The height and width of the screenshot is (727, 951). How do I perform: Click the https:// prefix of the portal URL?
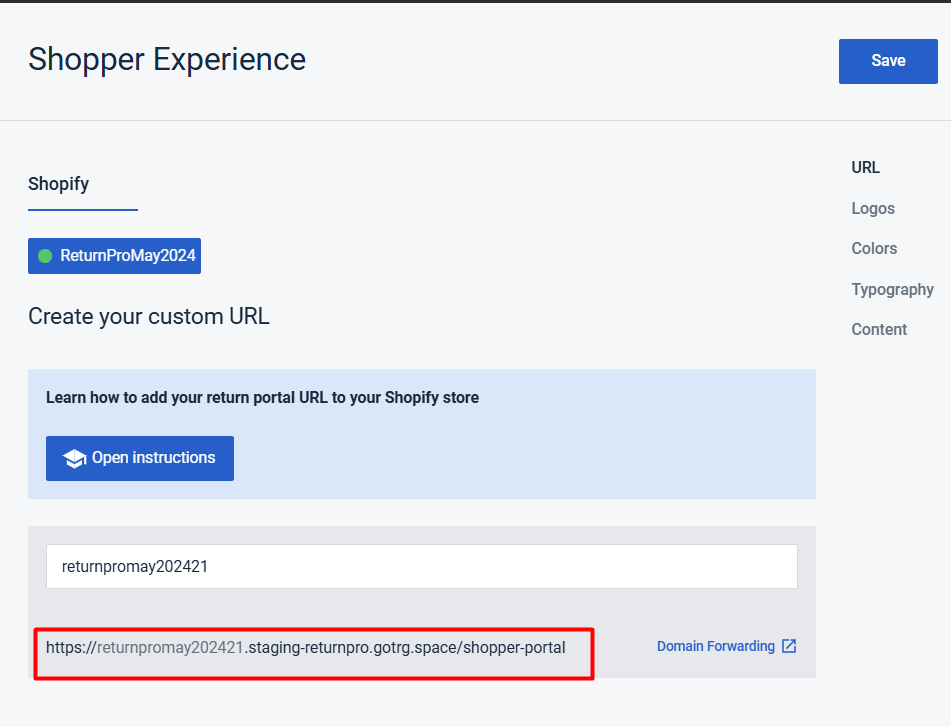click(71, 647)
